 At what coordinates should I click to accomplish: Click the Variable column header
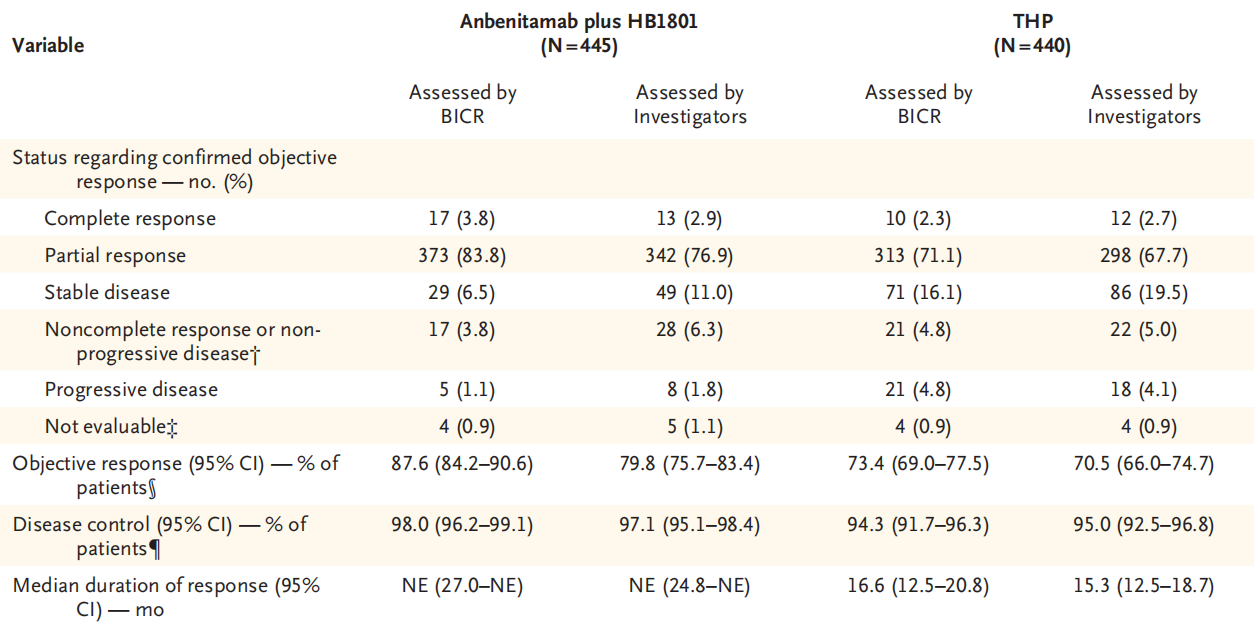coord(48,45)
